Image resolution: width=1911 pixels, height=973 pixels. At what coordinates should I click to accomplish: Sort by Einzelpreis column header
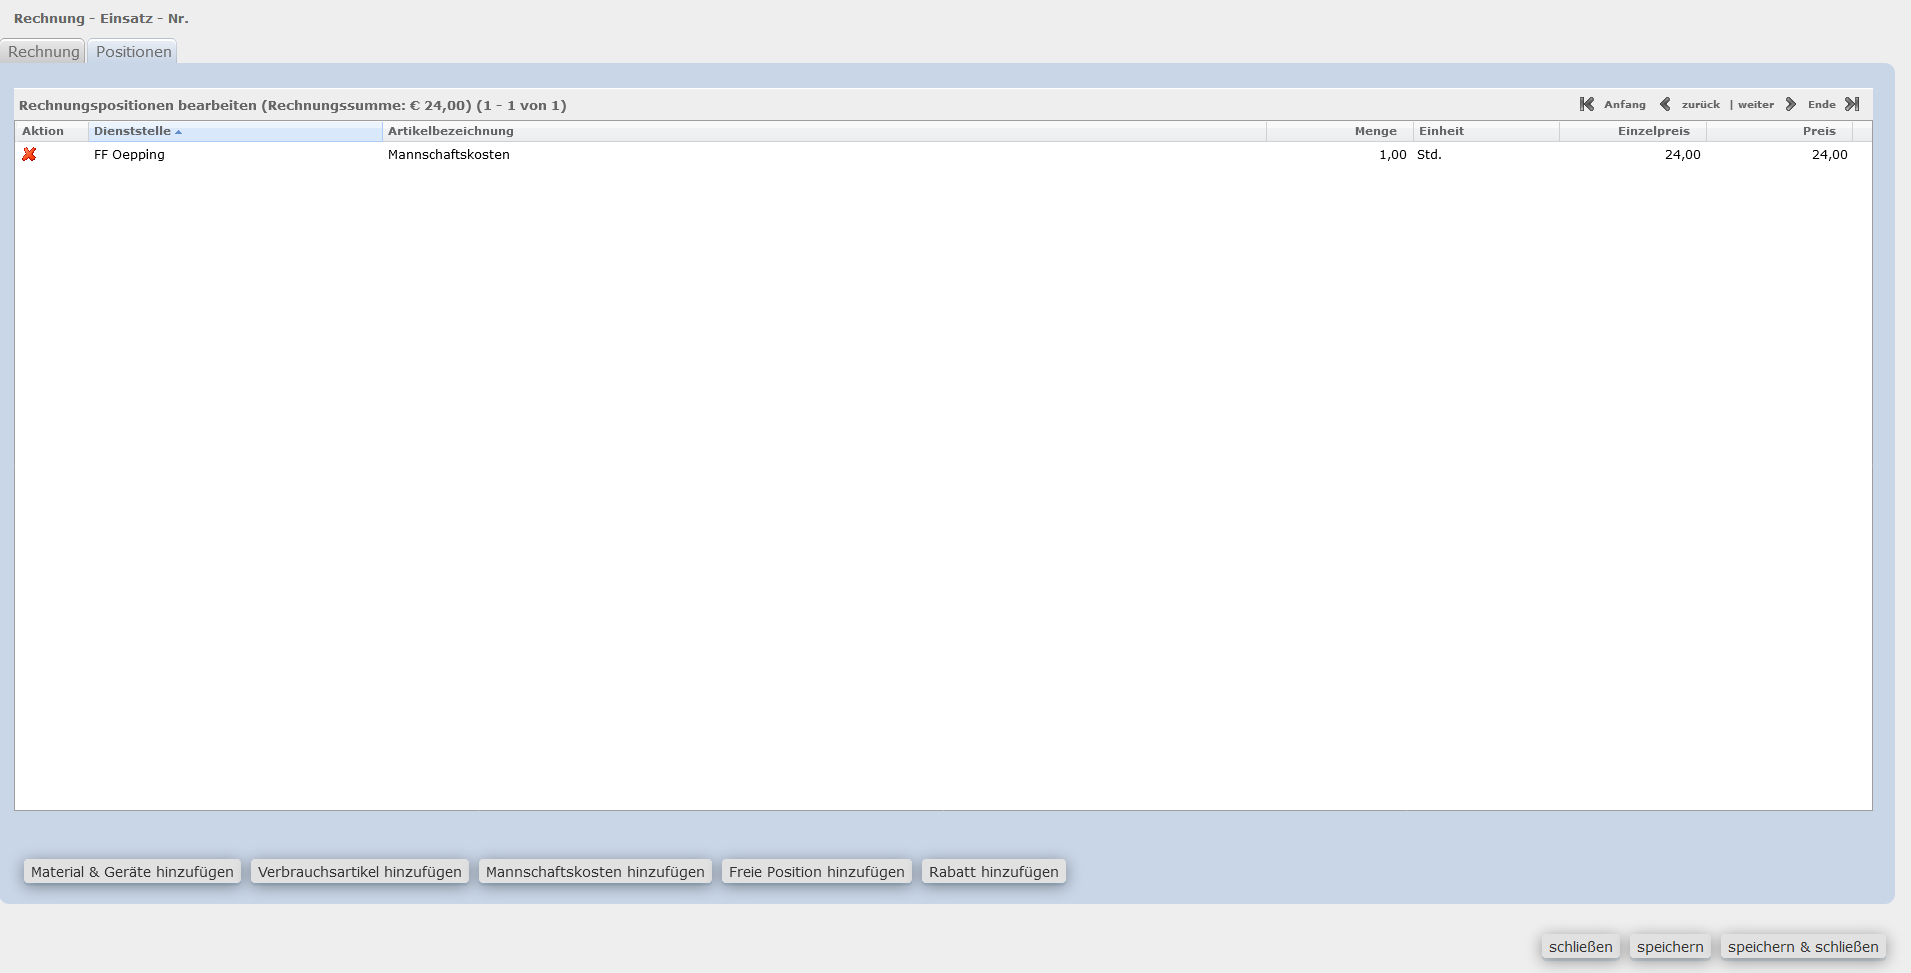point(1653,131)
